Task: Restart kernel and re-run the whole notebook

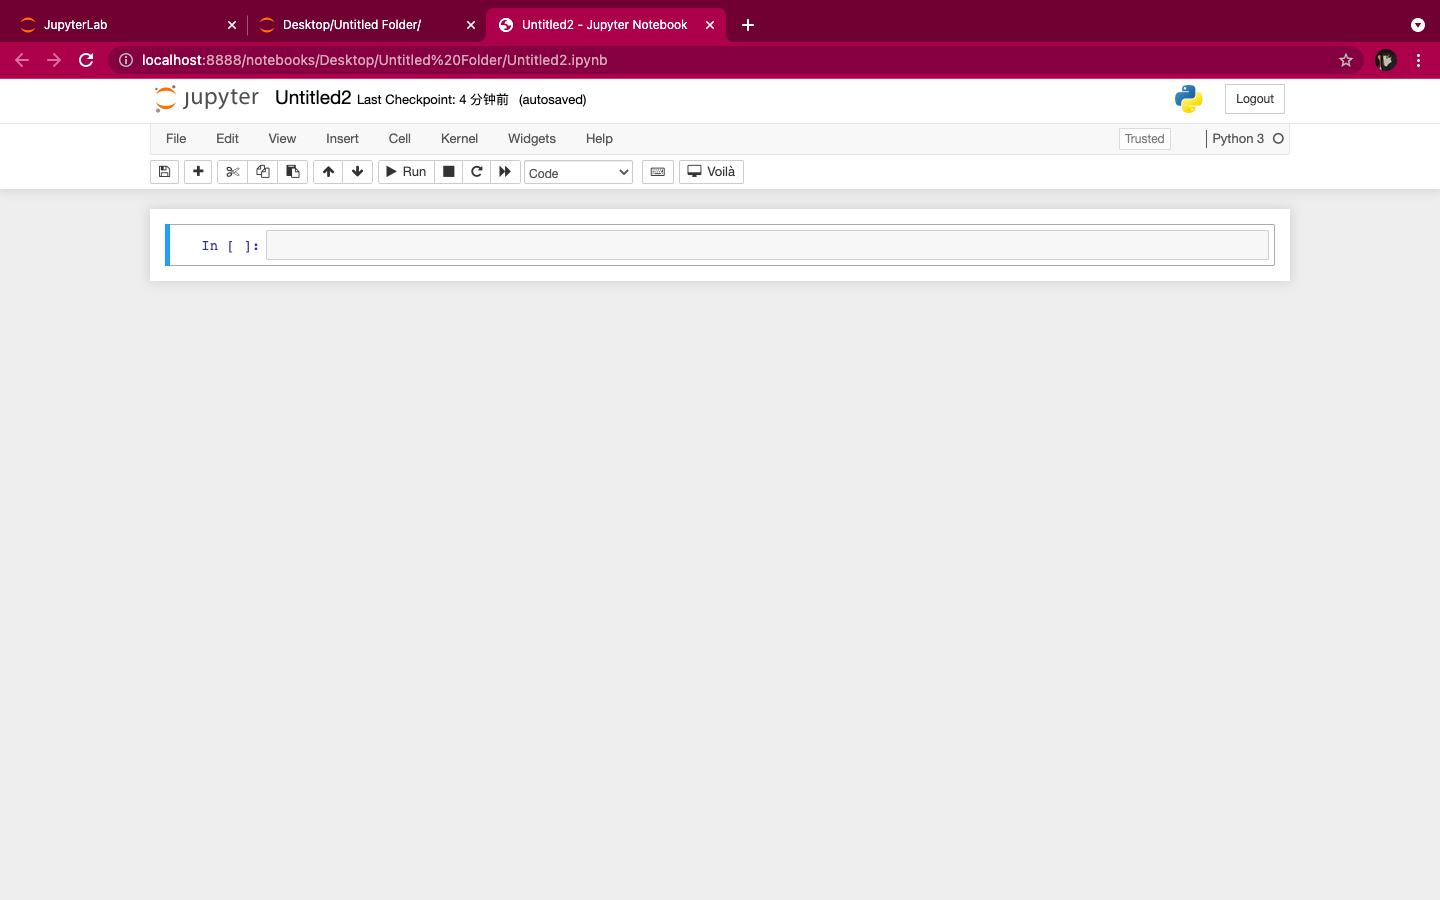Action: [505, 171]
